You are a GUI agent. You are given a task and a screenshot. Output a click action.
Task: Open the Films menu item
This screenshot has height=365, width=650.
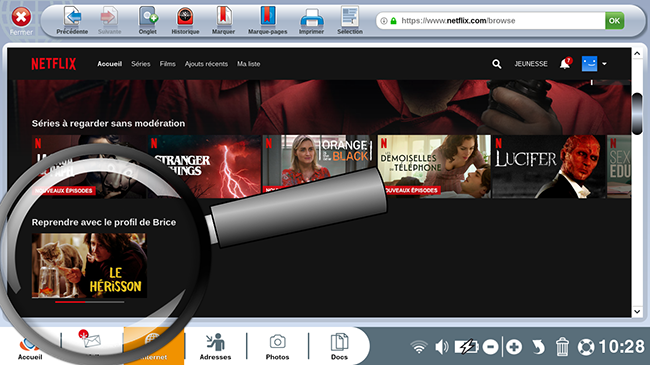click(x=167, y=64)
